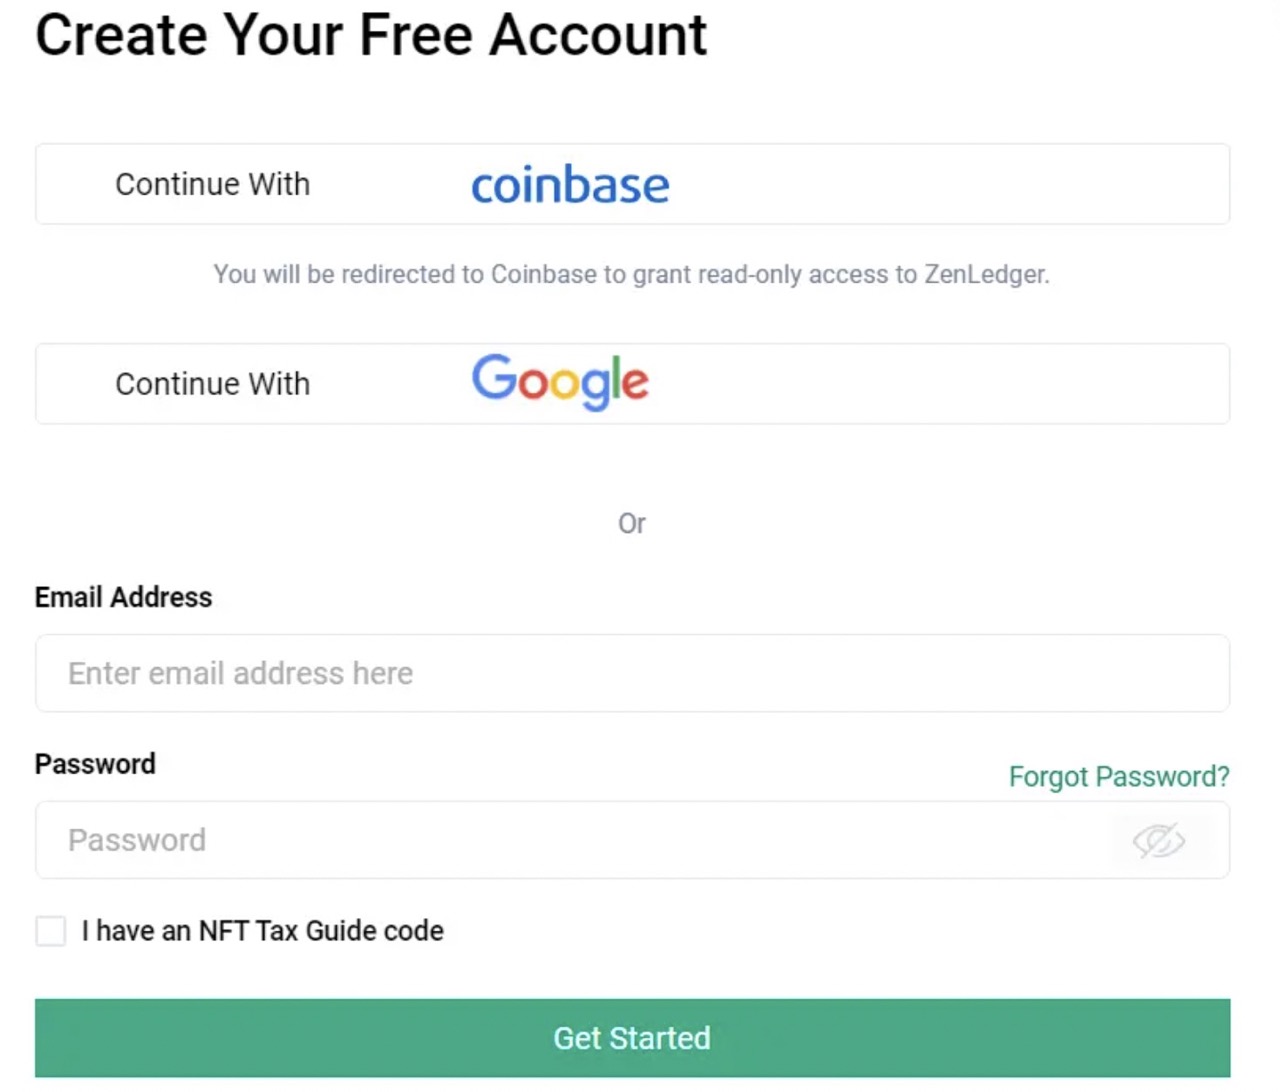Open the Forgot Password link
This screenshot has height=1092, width=1280.
pos(1119,776)
